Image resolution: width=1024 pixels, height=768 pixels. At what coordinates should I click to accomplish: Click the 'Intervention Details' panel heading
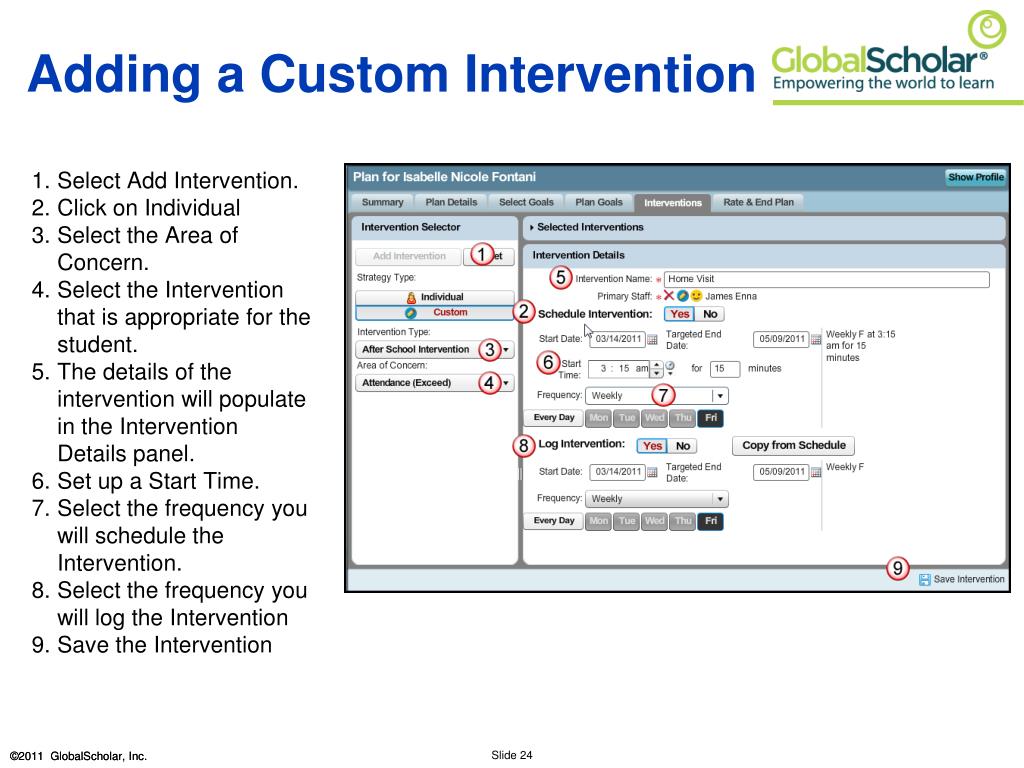[x=578, y=255]
